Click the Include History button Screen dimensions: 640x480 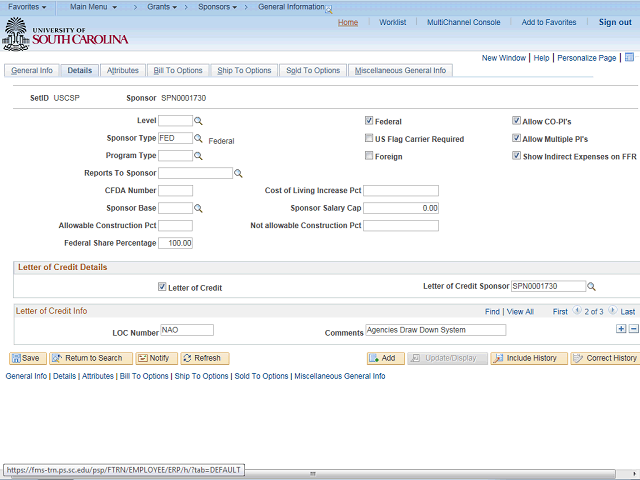tap(529, 358)
